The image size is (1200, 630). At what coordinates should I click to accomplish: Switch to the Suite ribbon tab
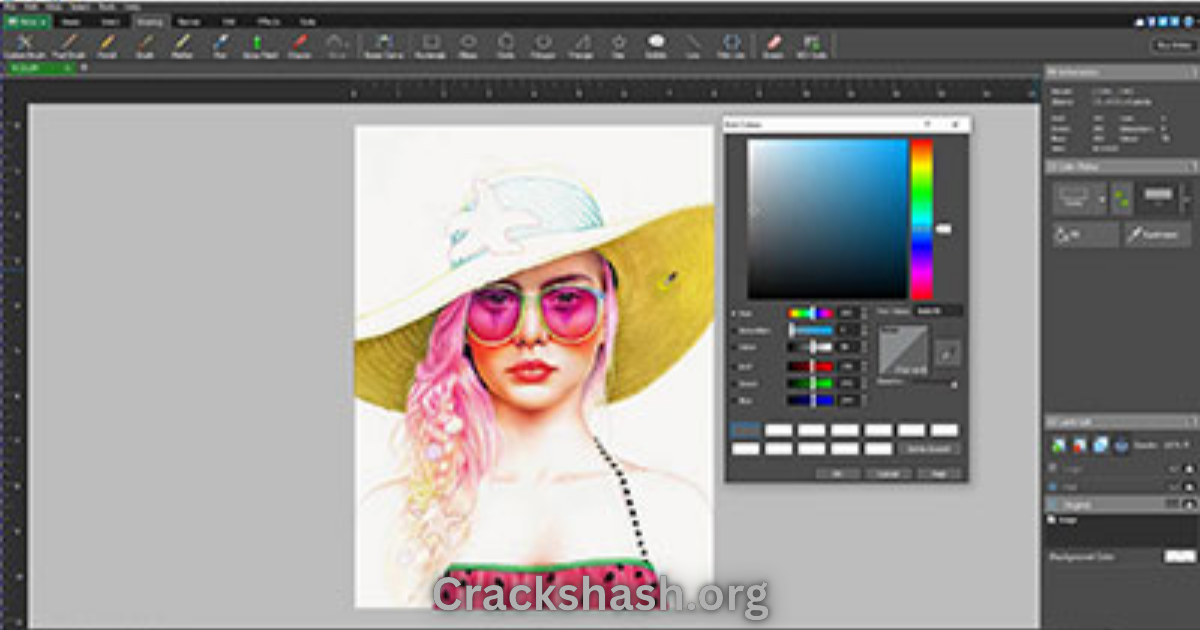click(x=307, y=20)
